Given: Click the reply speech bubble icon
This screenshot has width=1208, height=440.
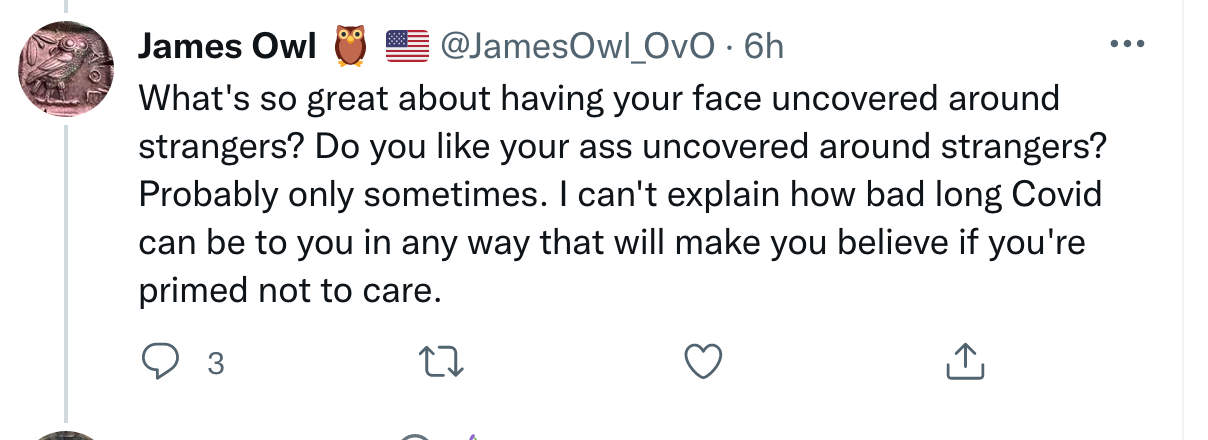Looking at the screenshot, I should coord(159,362).
